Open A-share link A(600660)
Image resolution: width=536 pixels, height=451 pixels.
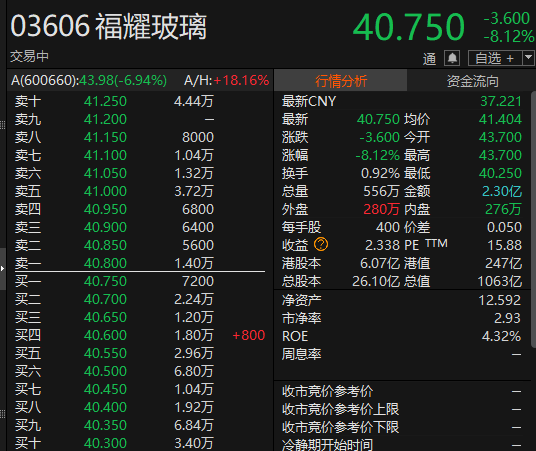(x=89, y=81)
